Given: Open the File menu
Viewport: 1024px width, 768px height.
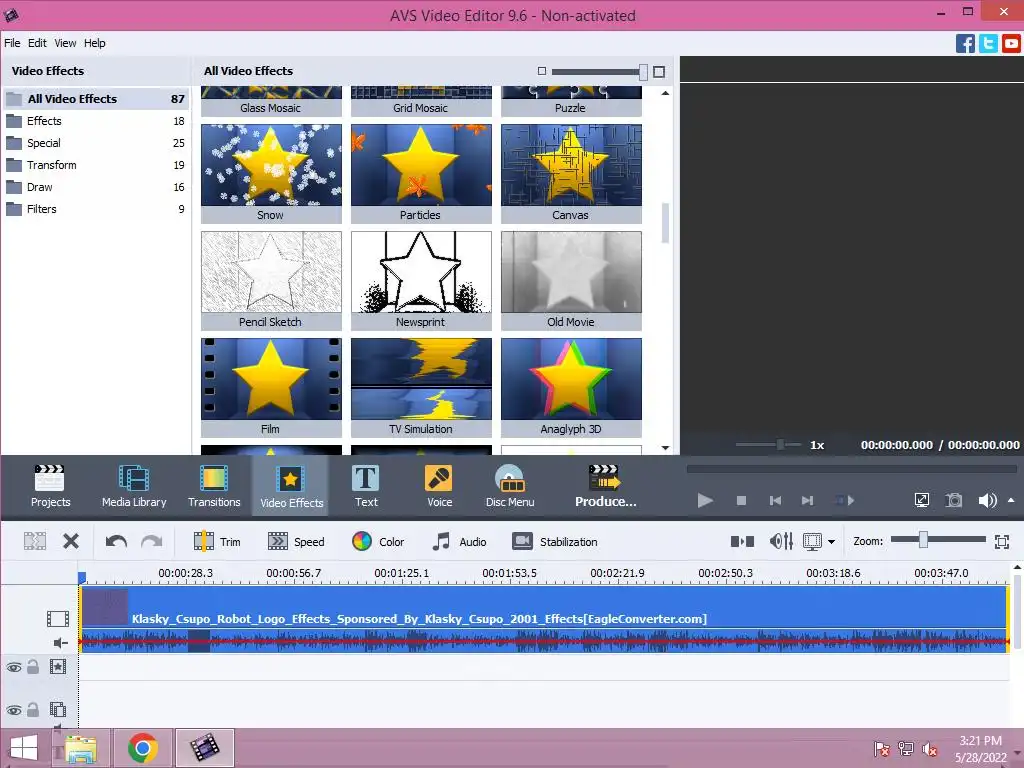Looking at the screenshot, I should pyautogui.click(x=12, y=43).
